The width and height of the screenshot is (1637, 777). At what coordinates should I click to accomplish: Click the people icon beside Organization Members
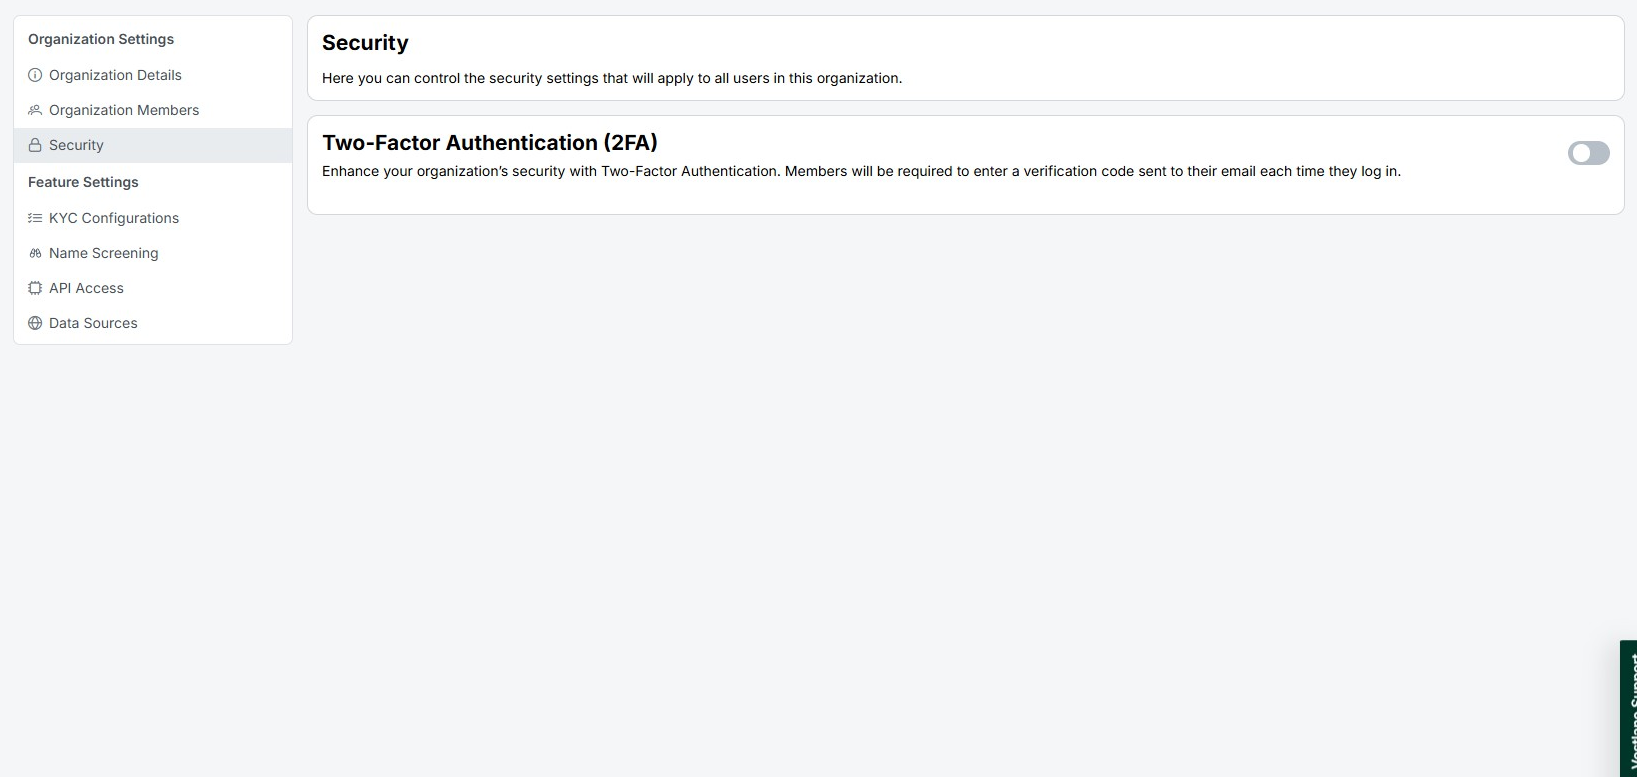[35, 110]
